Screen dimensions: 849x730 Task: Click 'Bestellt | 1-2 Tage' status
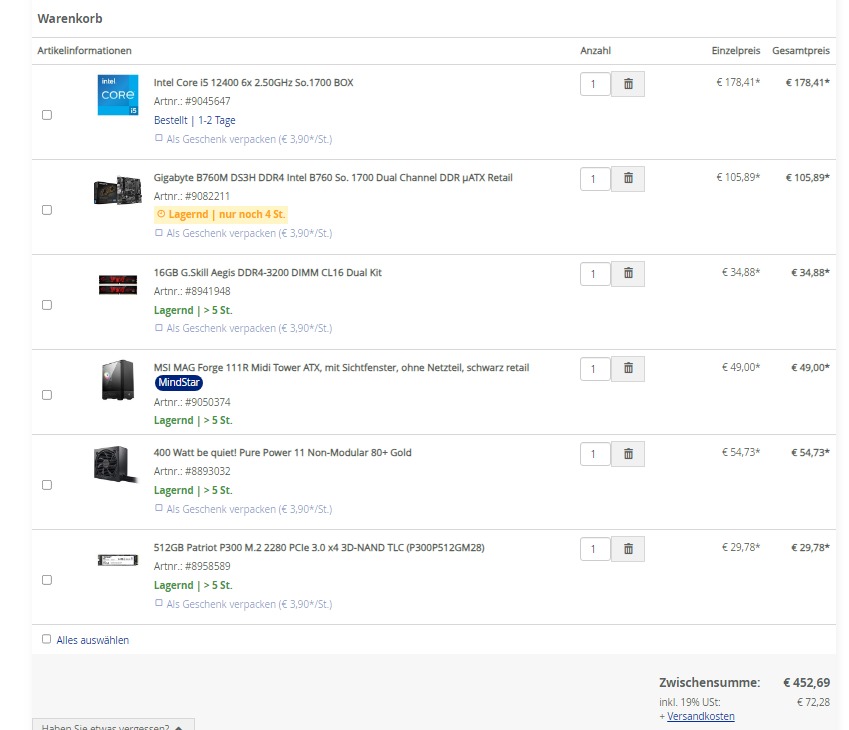coord(194,120)
